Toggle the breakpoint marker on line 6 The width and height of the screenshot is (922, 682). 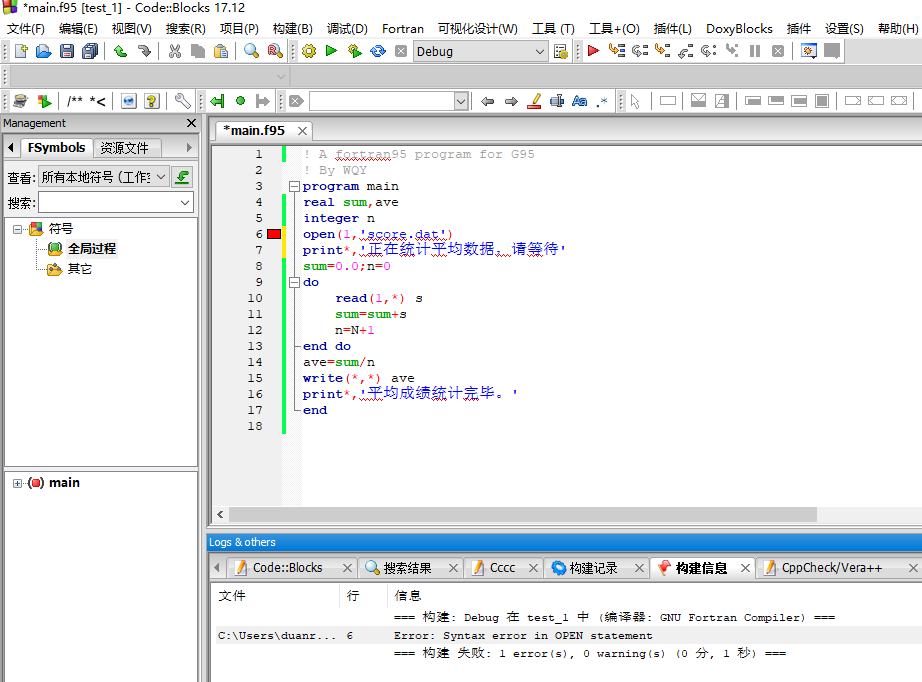[x=274, y=234]
